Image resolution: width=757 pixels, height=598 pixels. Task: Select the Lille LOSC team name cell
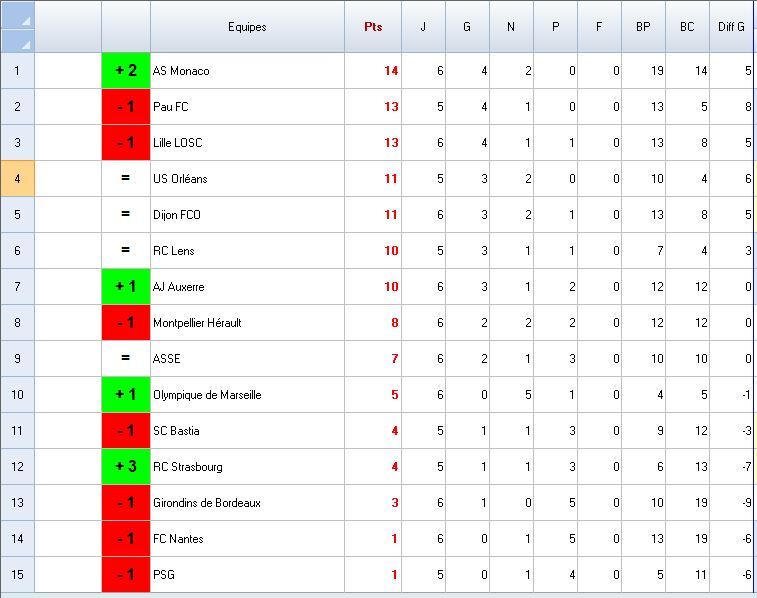click(247, 143)
